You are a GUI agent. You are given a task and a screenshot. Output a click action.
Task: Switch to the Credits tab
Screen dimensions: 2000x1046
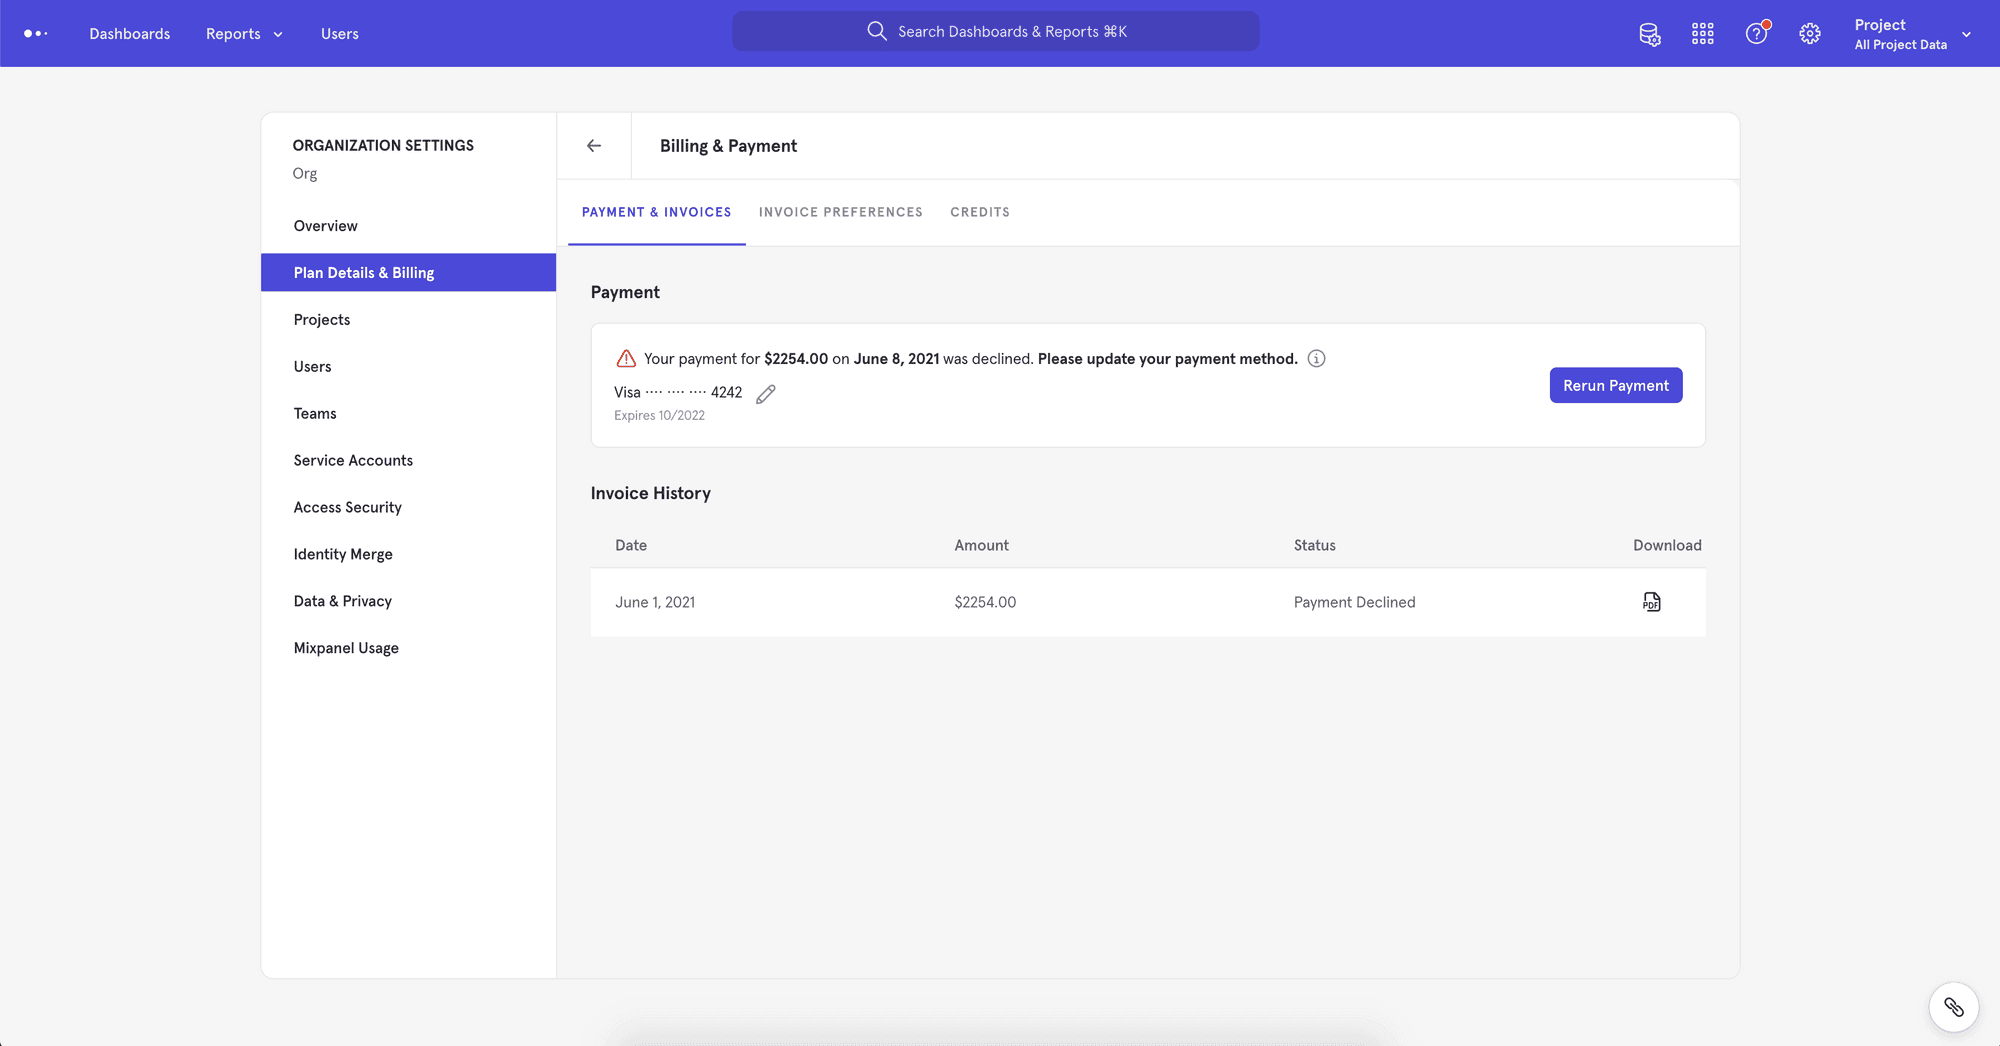[979, 212]
